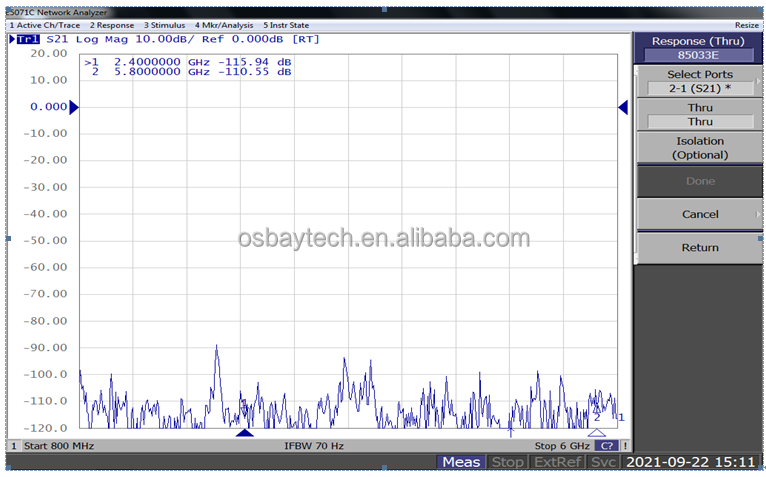Select the hollow marker 2 triangle on axis
The image size is (766, 477).
tap(596, 433)
